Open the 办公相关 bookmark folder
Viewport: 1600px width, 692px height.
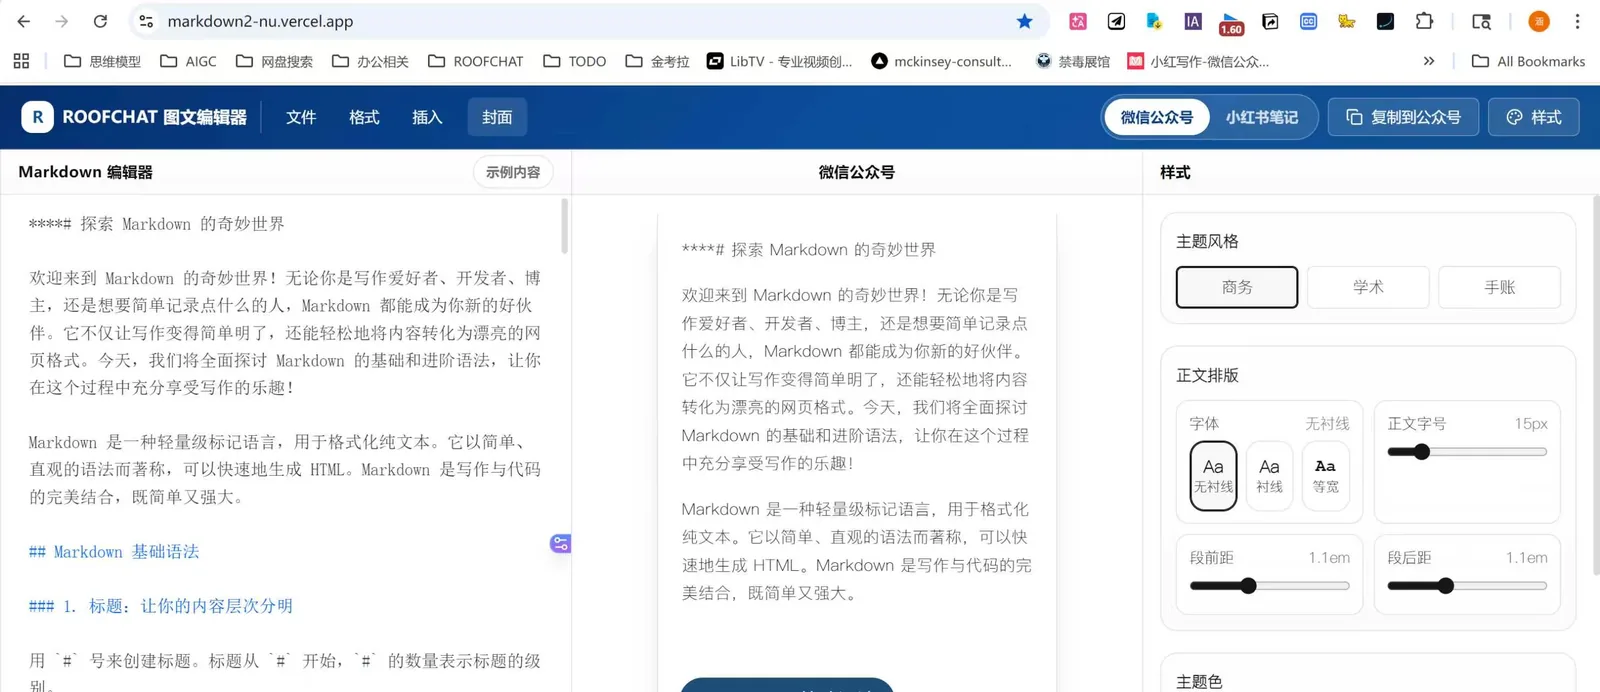[x=370, y=61]
